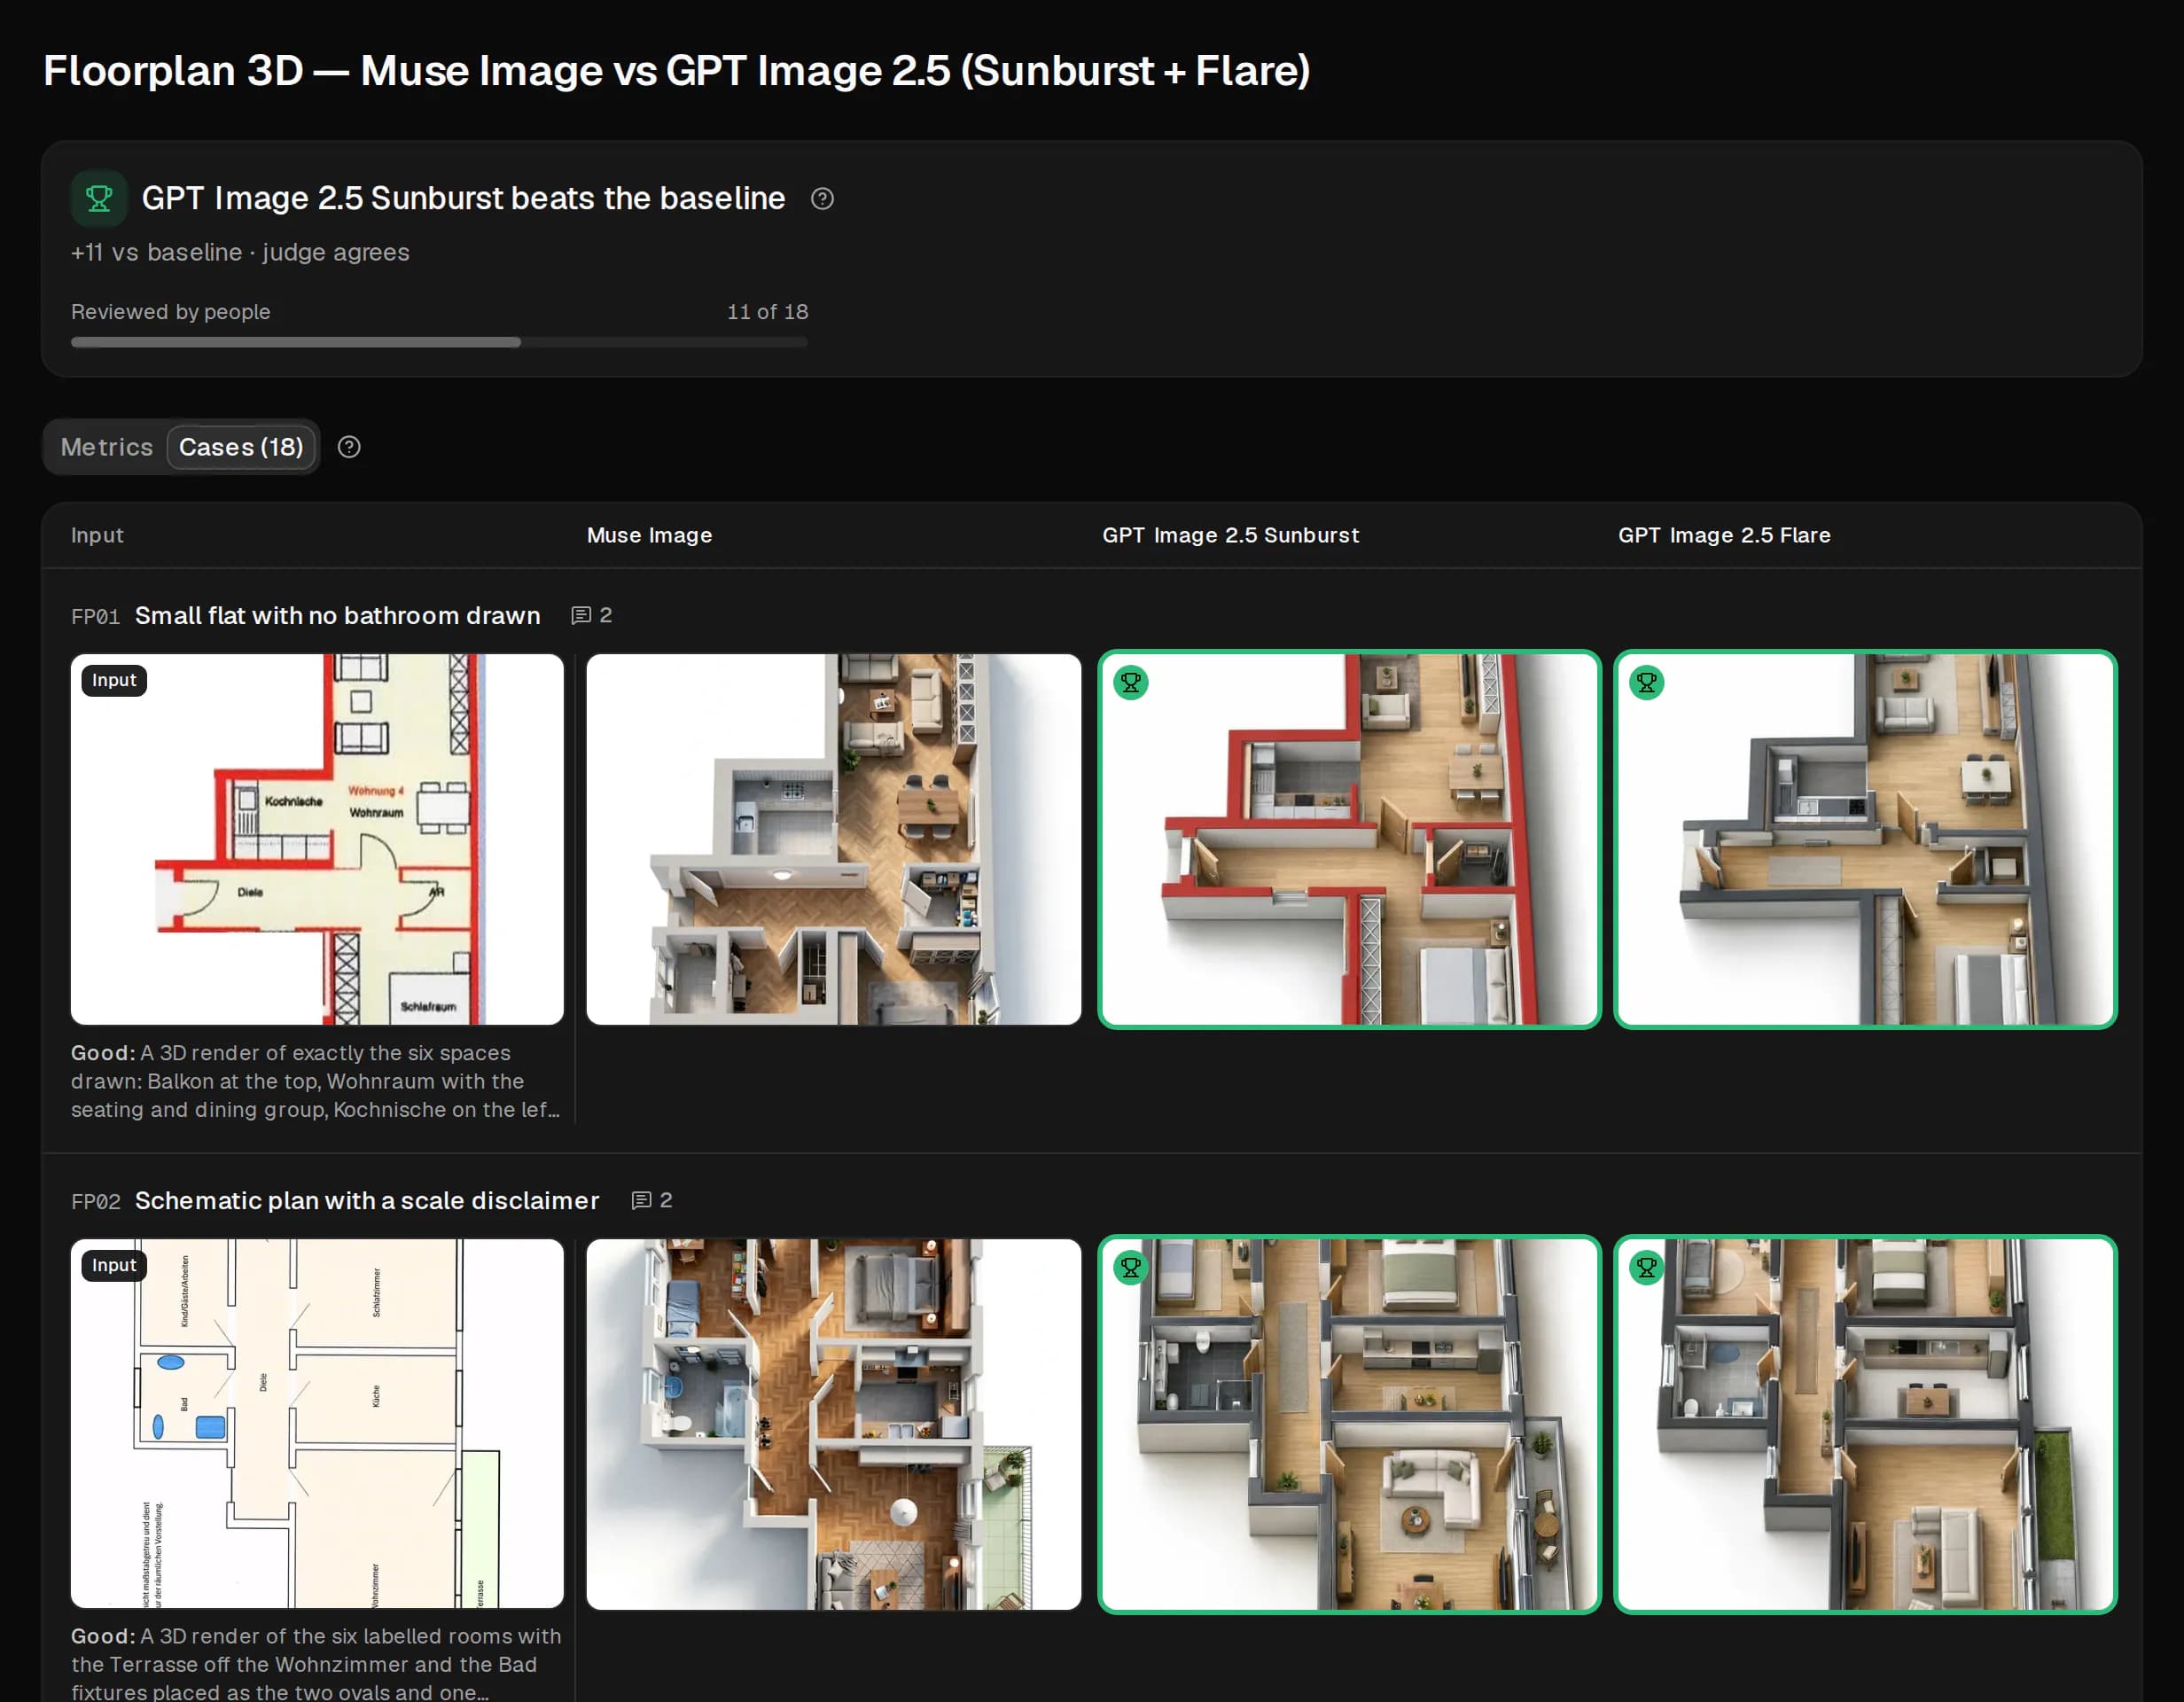The width and height of the screenshot is (2184, 1702).
Task: Open the FP01 input floorplan thumbnail
Action: coord(317,839)
